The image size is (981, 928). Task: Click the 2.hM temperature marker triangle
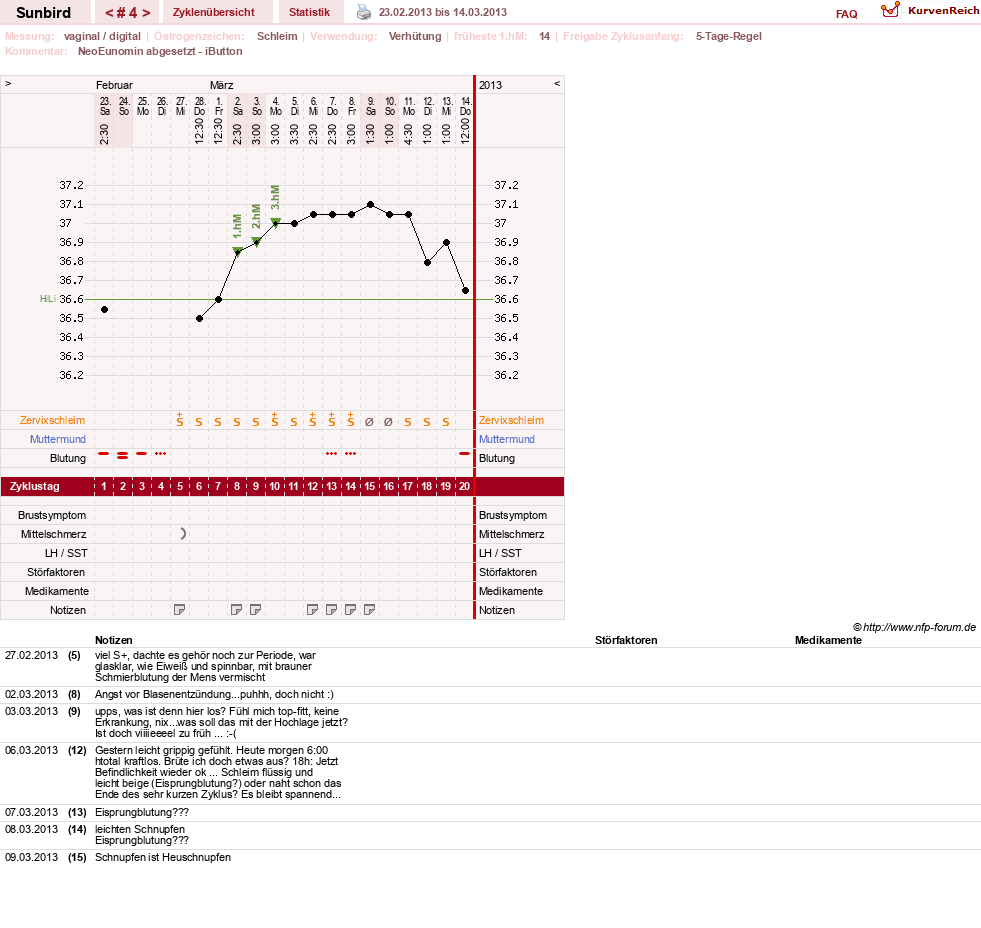tap(256, 242)
